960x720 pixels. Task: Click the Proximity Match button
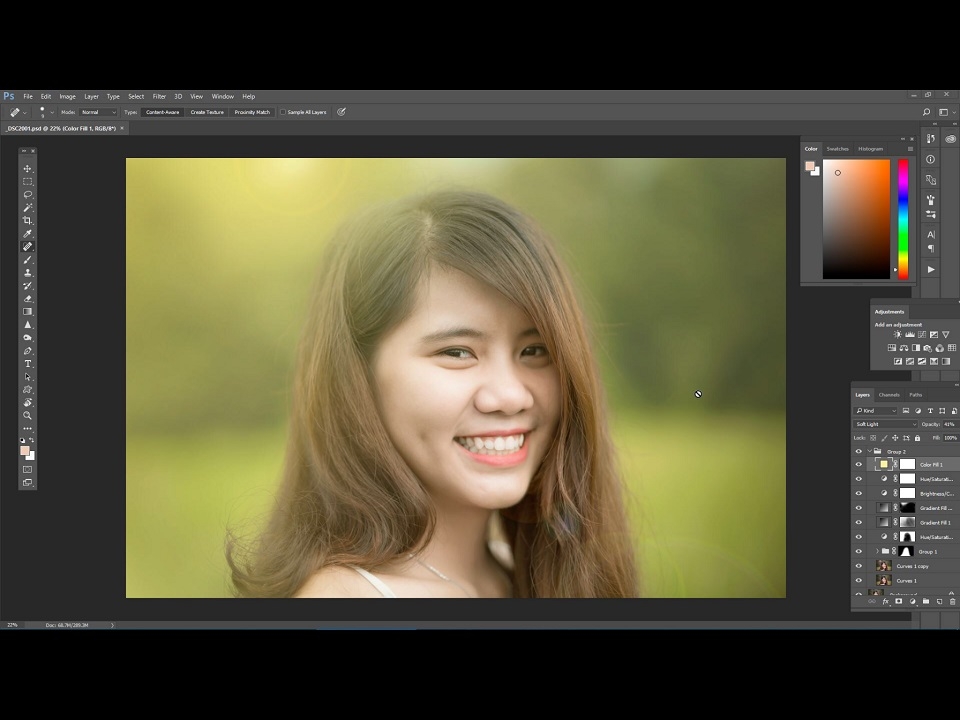[252, 112]
